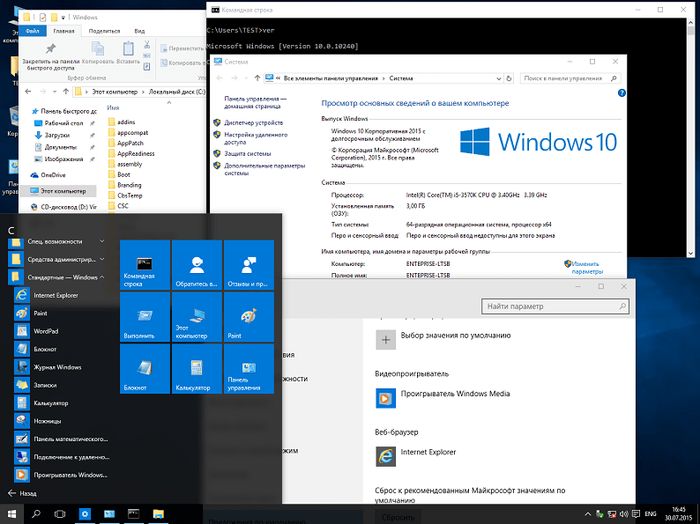Switch to the Вид ribbon tab
The image size is (700, 524).
[138, 31]
